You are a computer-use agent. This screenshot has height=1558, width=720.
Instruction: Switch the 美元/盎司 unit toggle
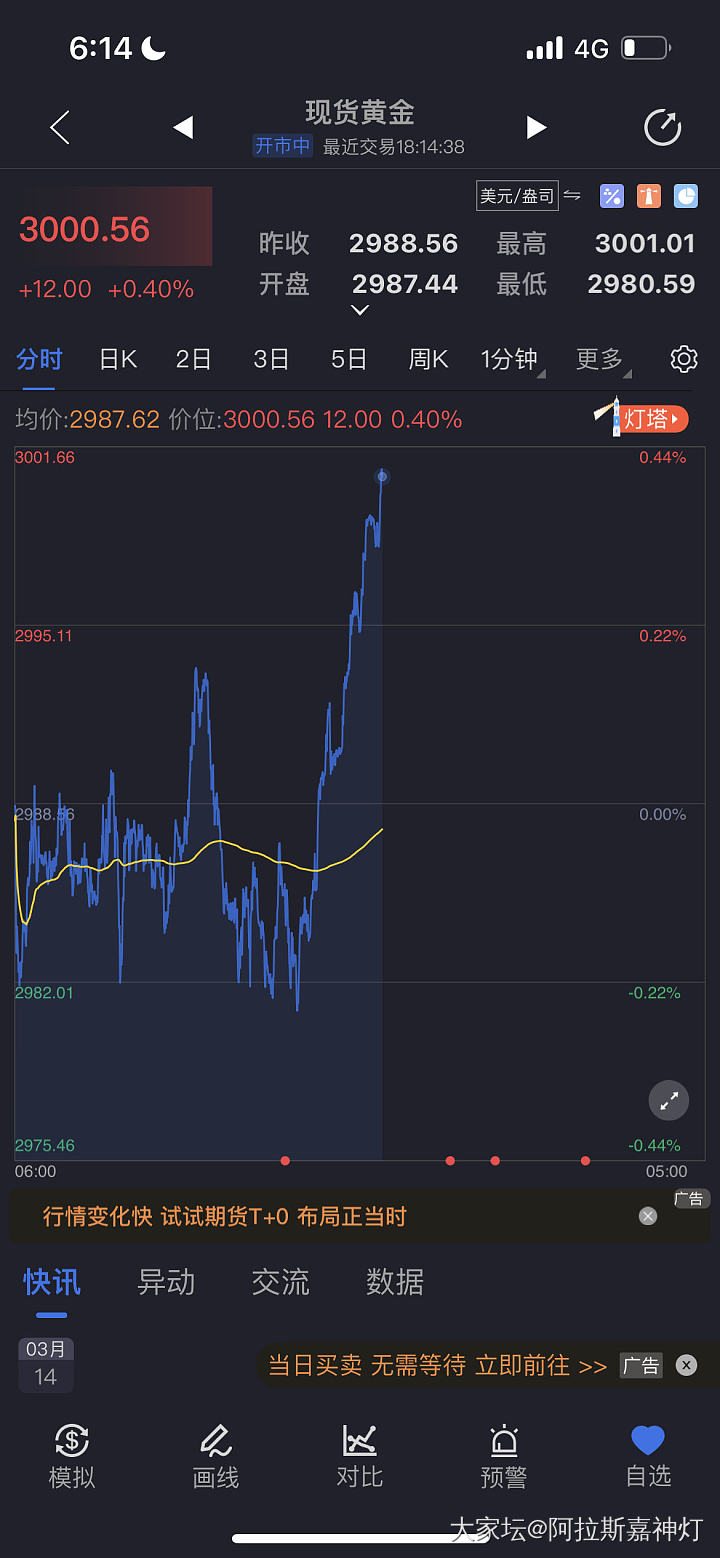[529, 196]
